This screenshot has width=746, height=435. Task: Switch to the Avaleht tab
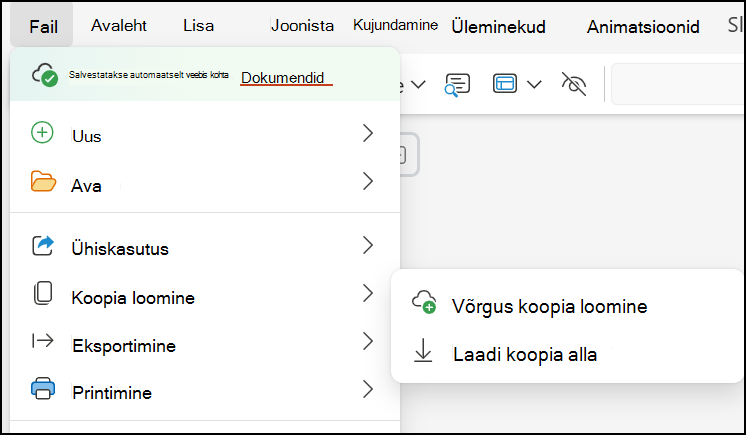pyautogui.click(x=118, y=25)
